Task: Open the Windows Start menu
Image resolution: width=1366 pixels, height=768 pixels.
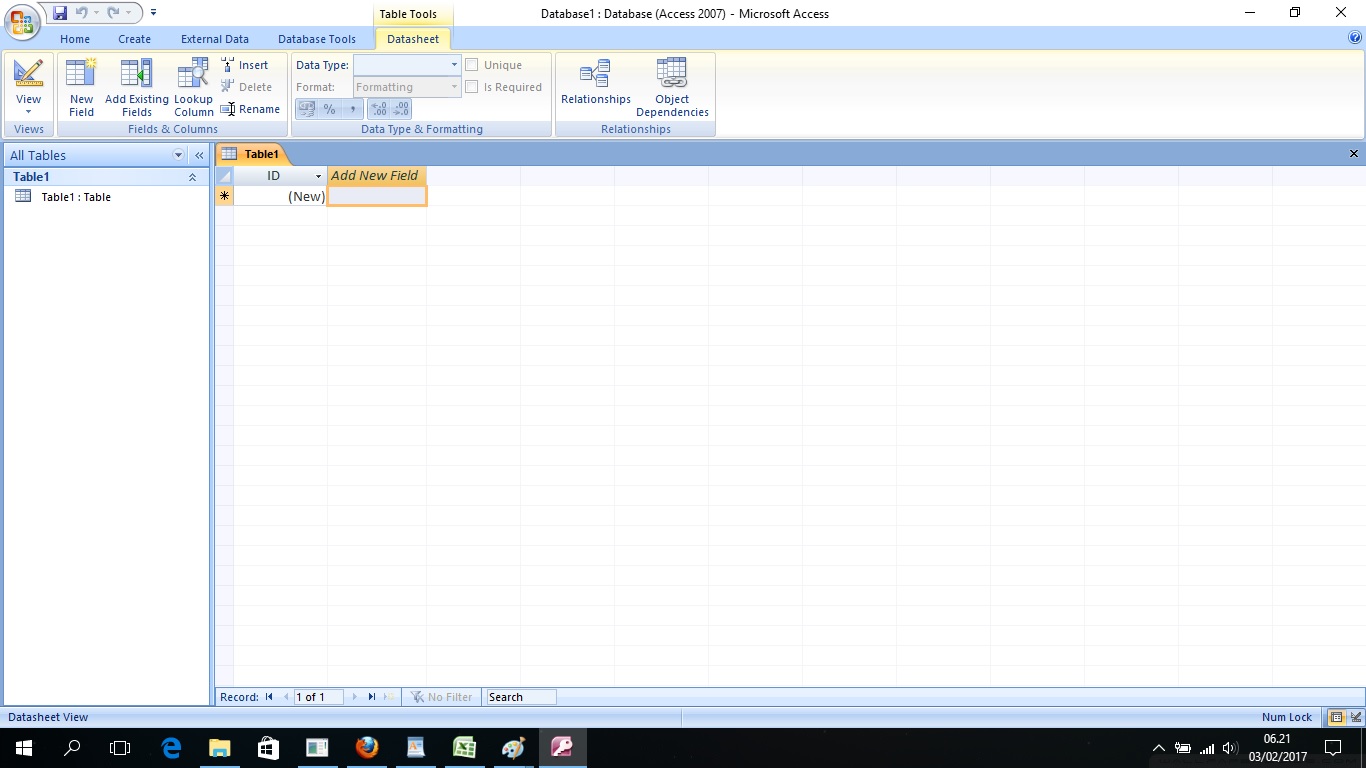Action: 24,748
